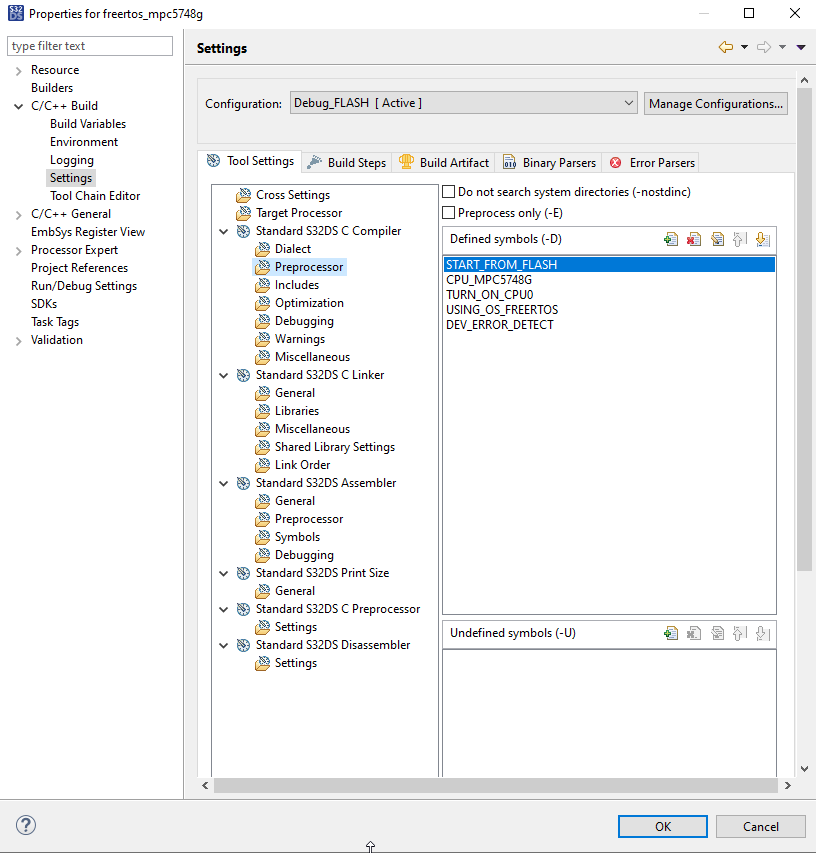
Task: Click Move Up icon in Defined symbols toolbar
Action: pos(740,239)
